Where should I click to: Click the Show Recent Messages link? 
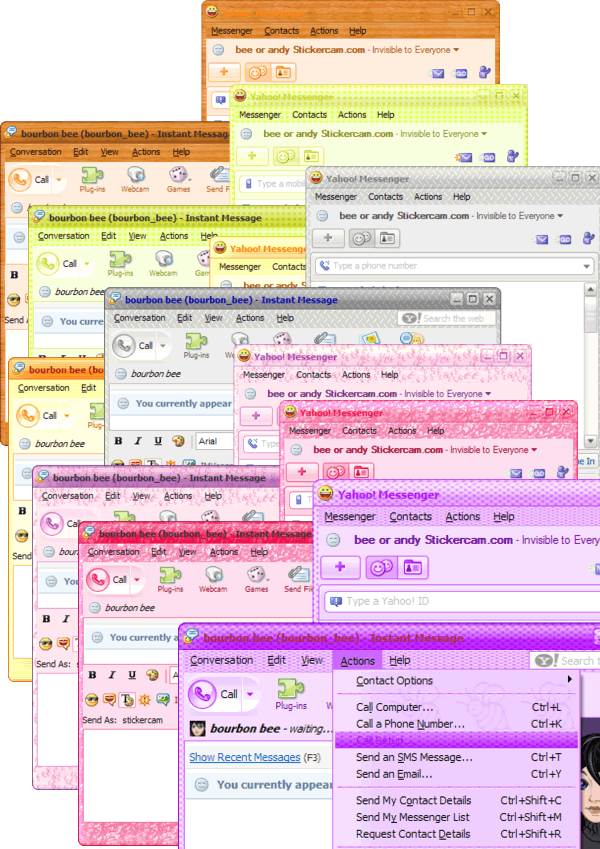[x=245, y=757]
